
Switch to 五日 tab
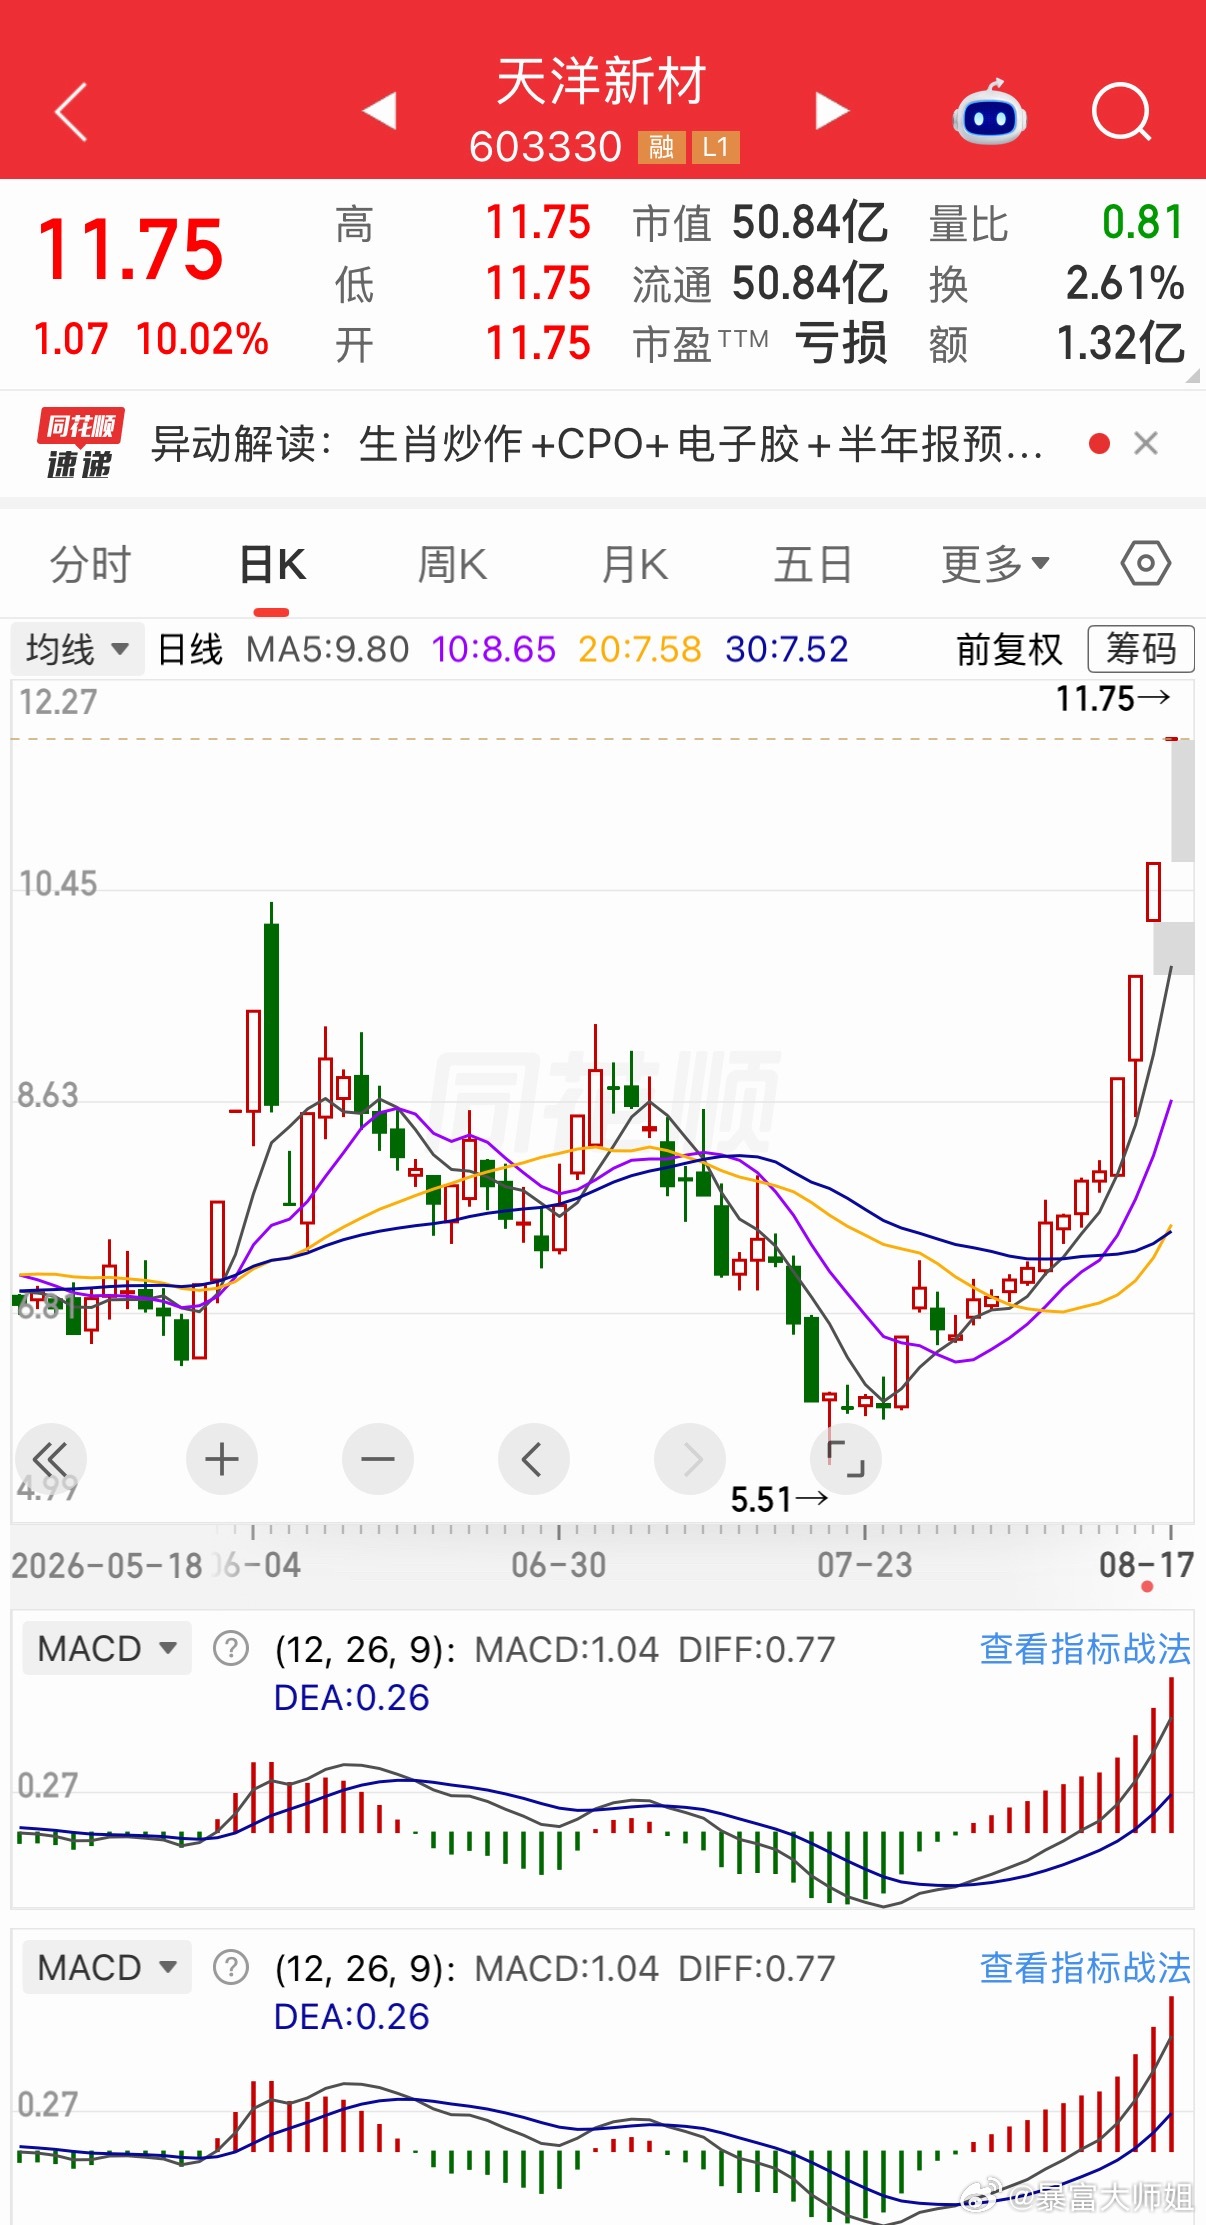point(813,565)
